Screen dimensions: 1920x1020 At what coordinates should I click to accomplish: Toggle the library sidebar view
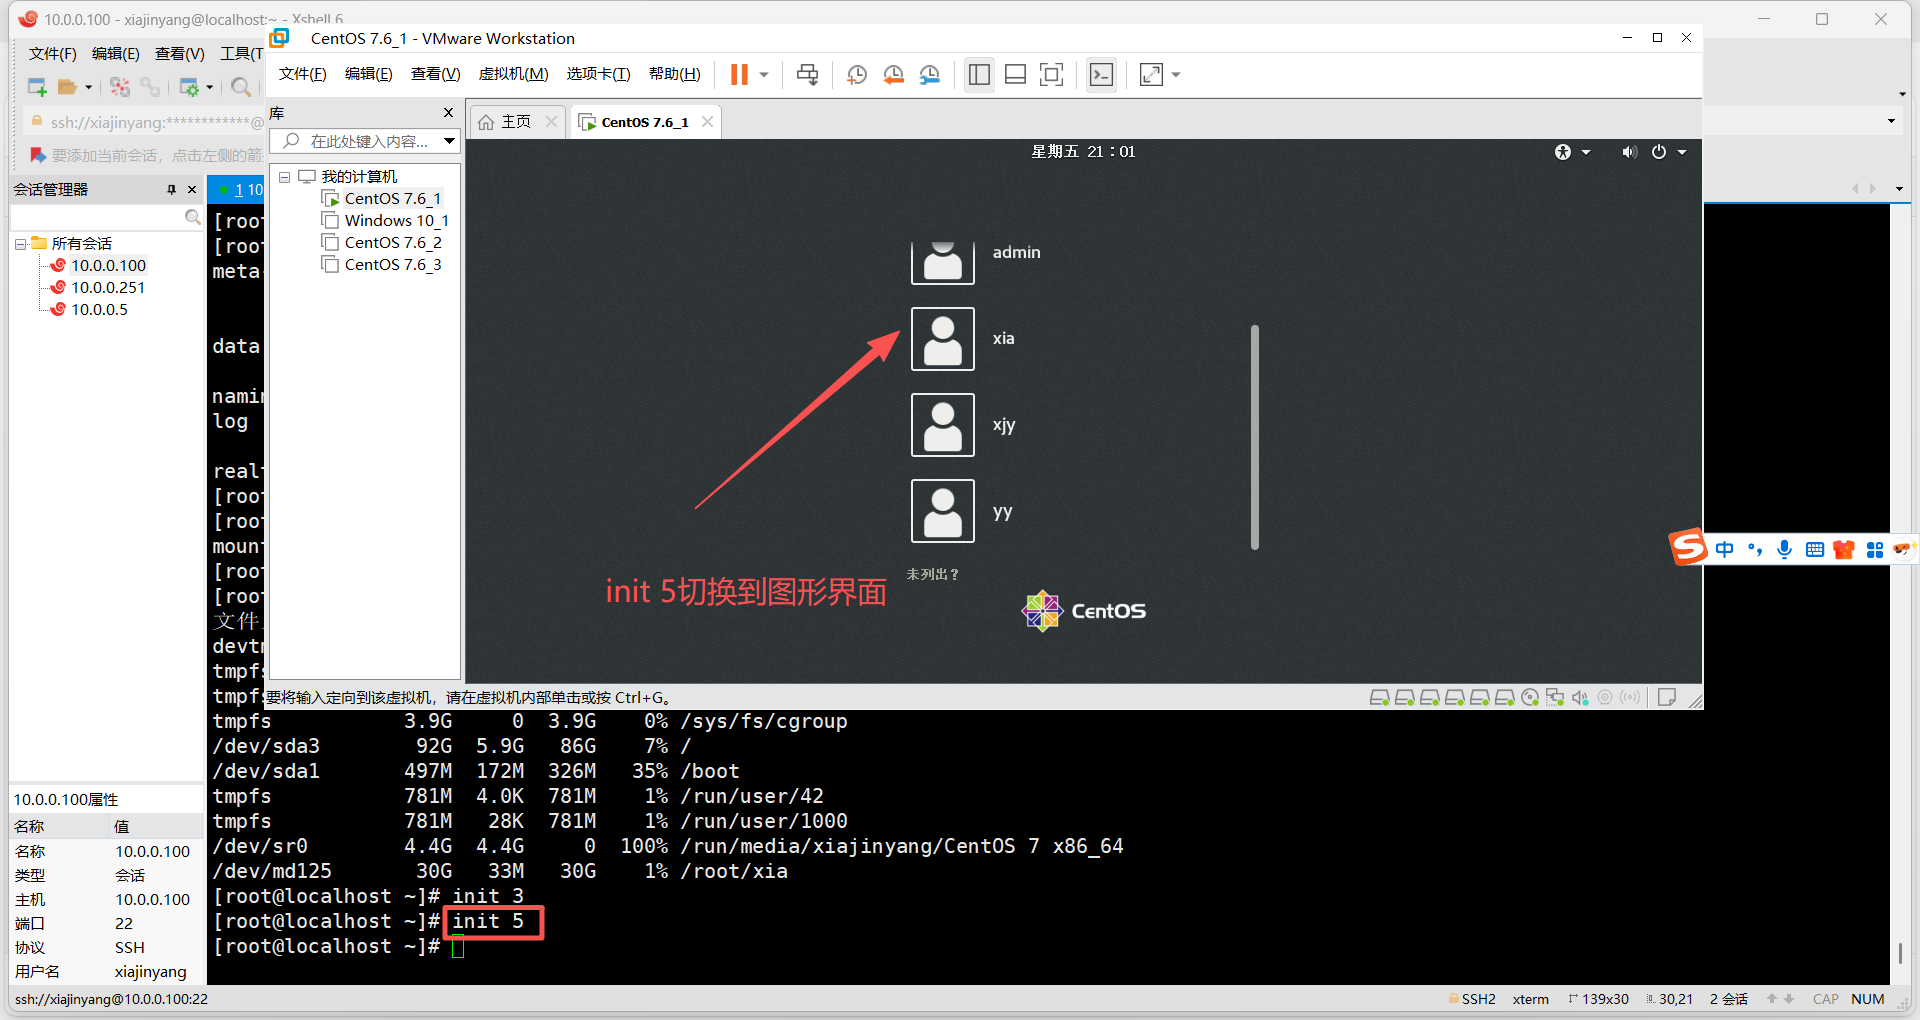[979, 75]
